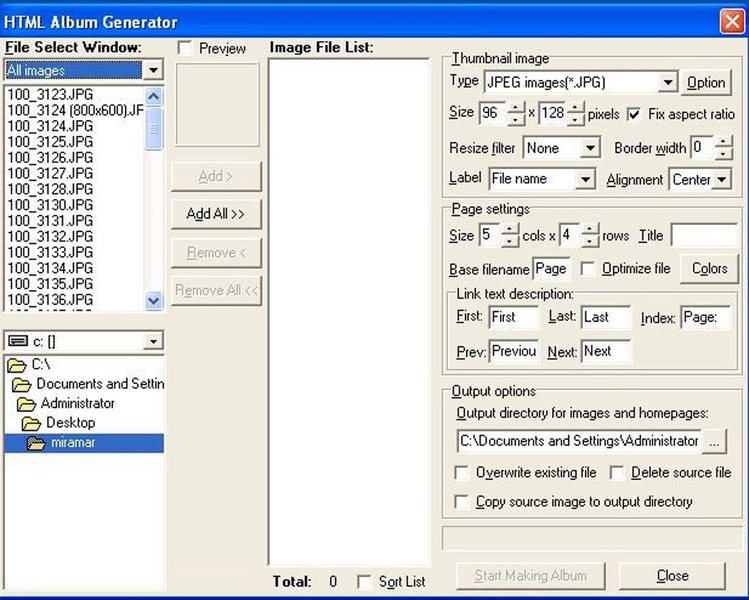Click the Start Making Album button

point(530,576)
